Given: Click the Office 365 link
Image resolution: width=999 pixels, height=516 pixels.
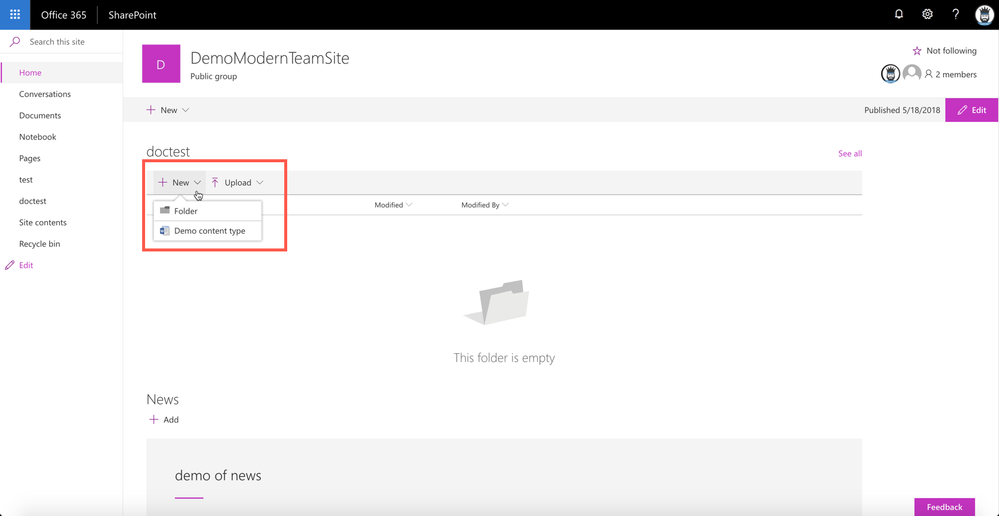Looking at the screenshot, I should [64, 15].
